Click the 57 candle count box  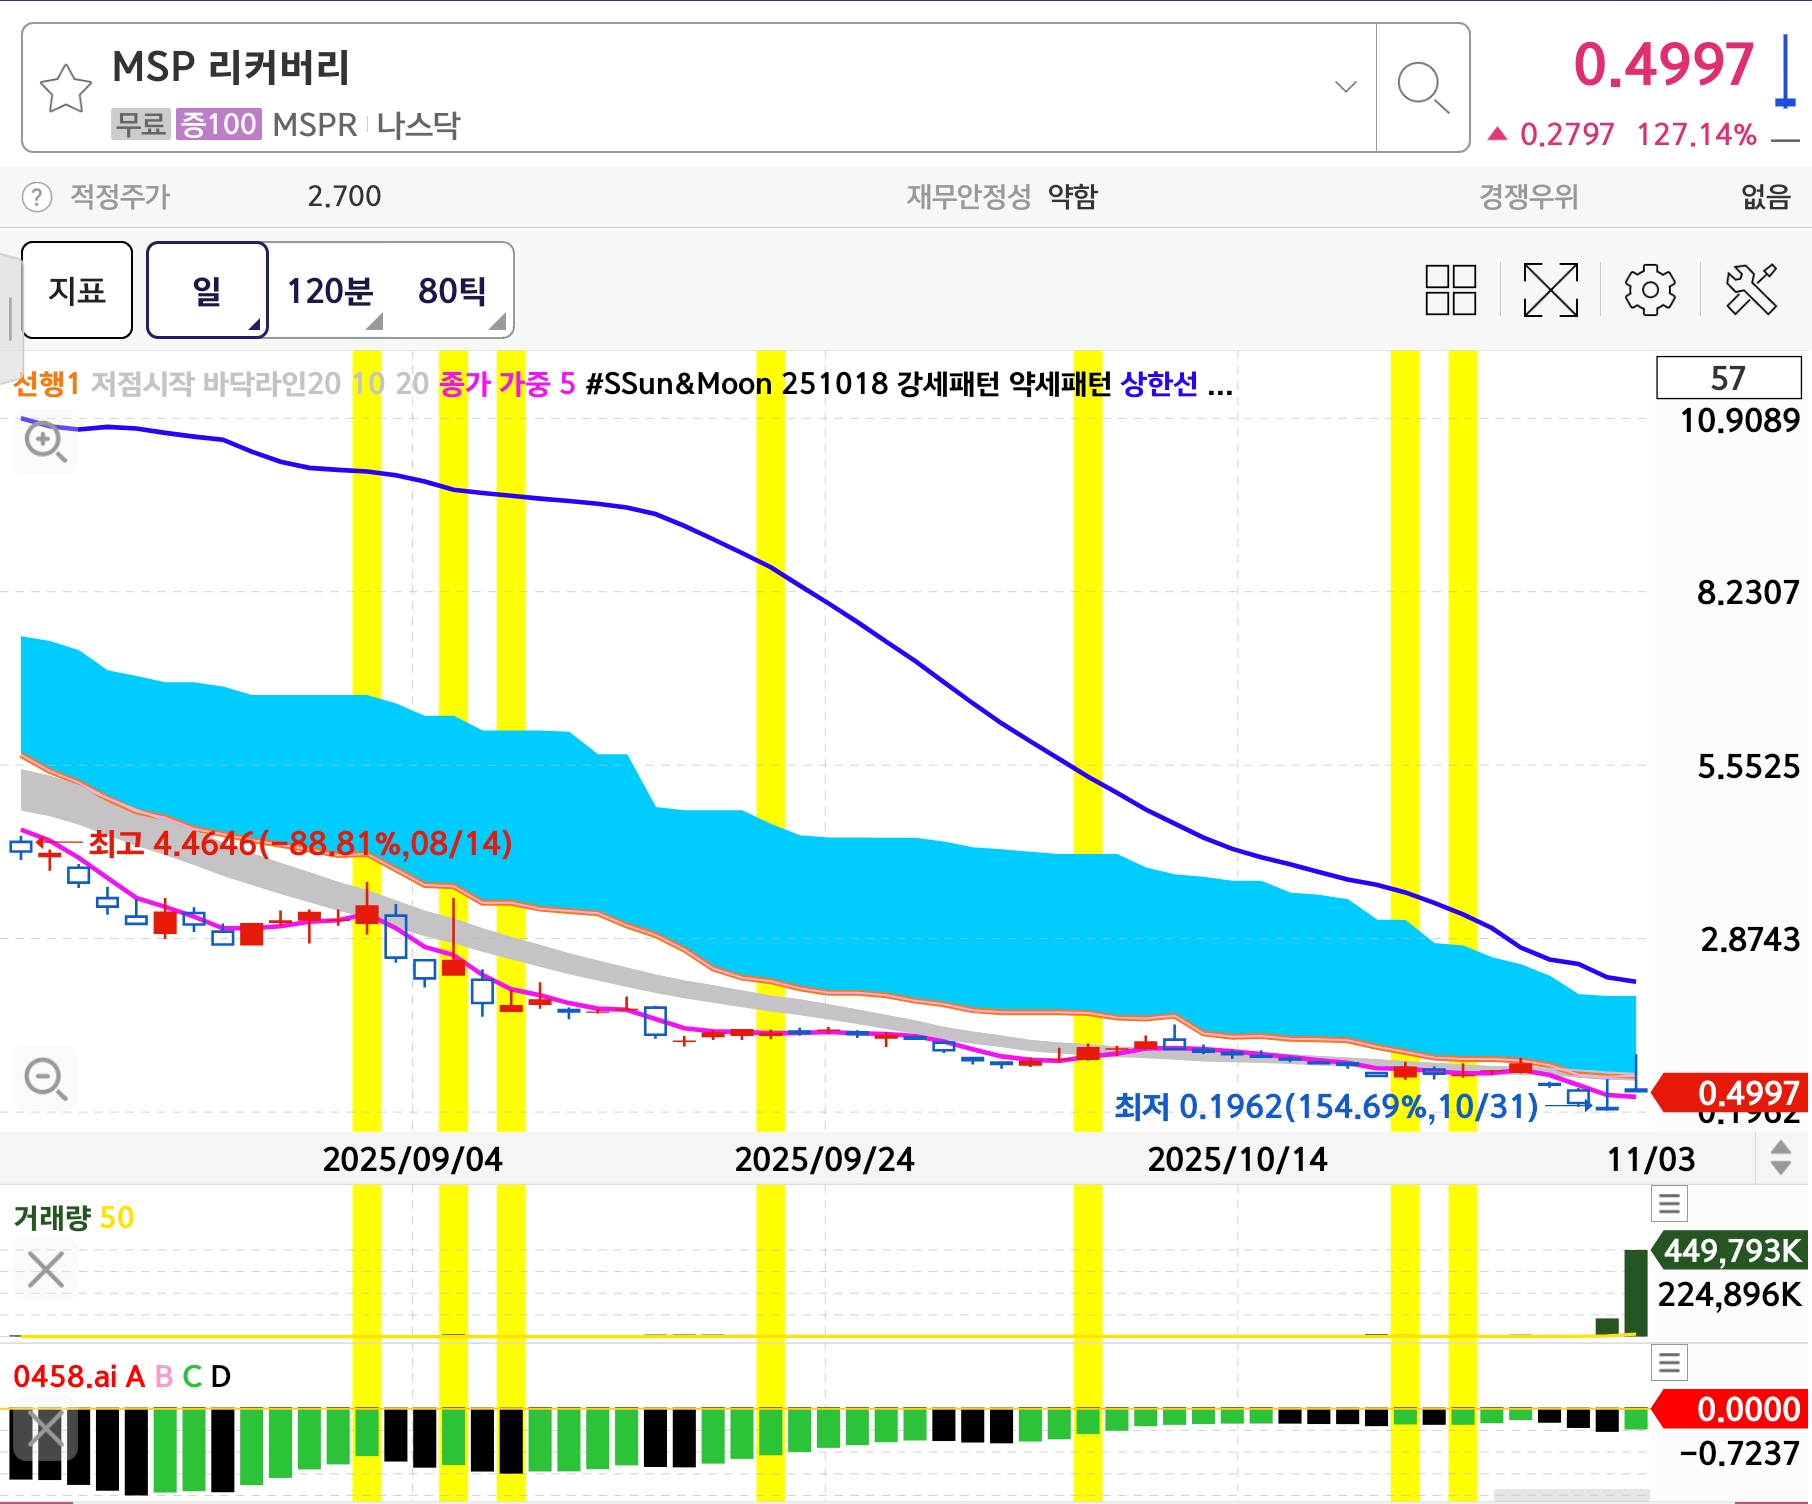(x=1729, y=378)
